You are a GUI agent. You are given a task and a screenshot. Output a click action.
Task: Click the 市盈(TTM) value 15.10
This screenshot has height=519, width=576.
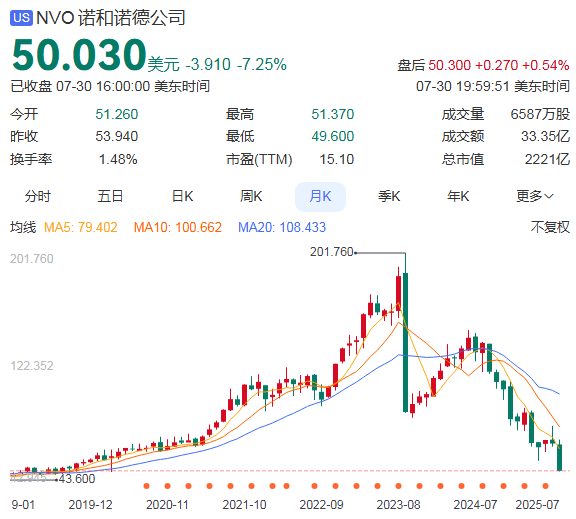[x=336, y=159]
